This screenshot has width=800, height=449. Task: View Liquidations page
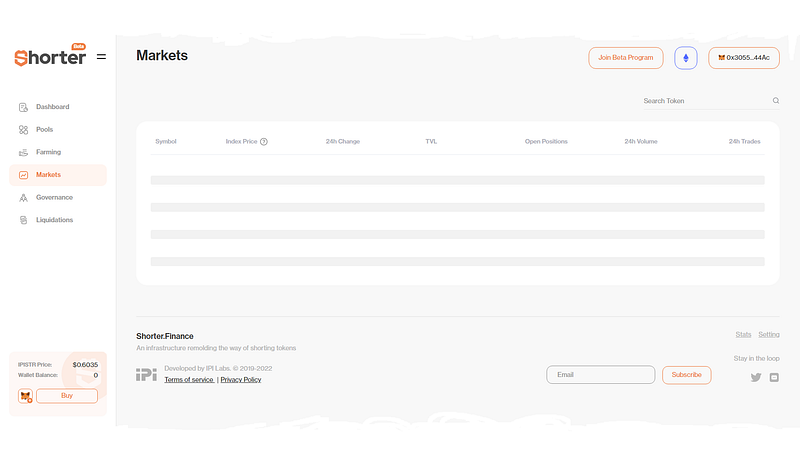tap(58, 220)
